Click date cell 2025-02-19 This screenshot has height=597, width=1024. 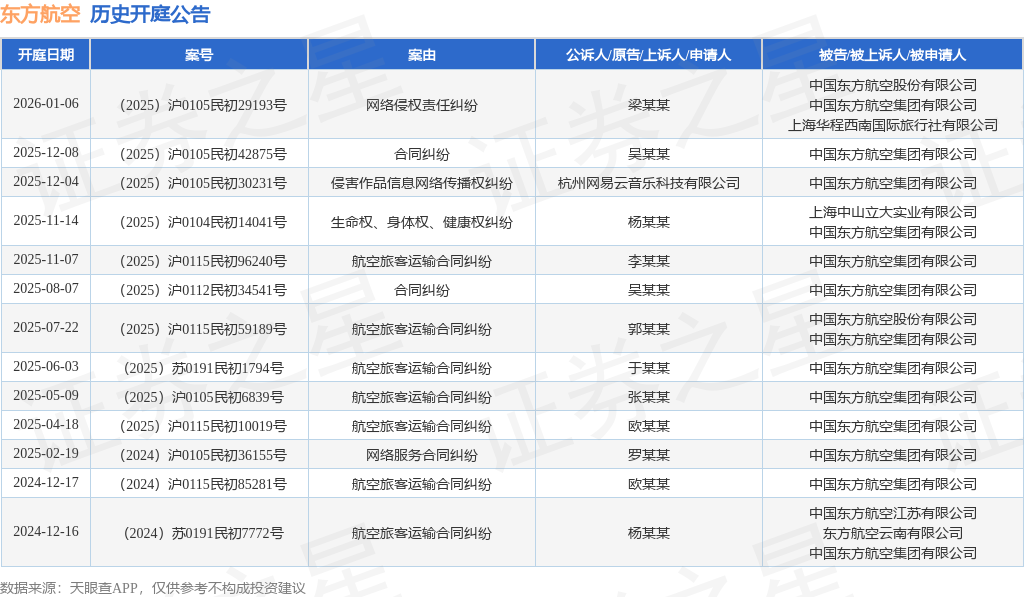point(46,454)
